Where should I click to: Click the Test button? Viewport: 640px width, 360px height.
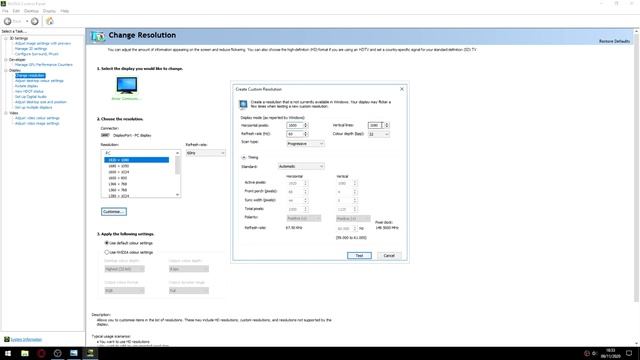tap(359, 256)
